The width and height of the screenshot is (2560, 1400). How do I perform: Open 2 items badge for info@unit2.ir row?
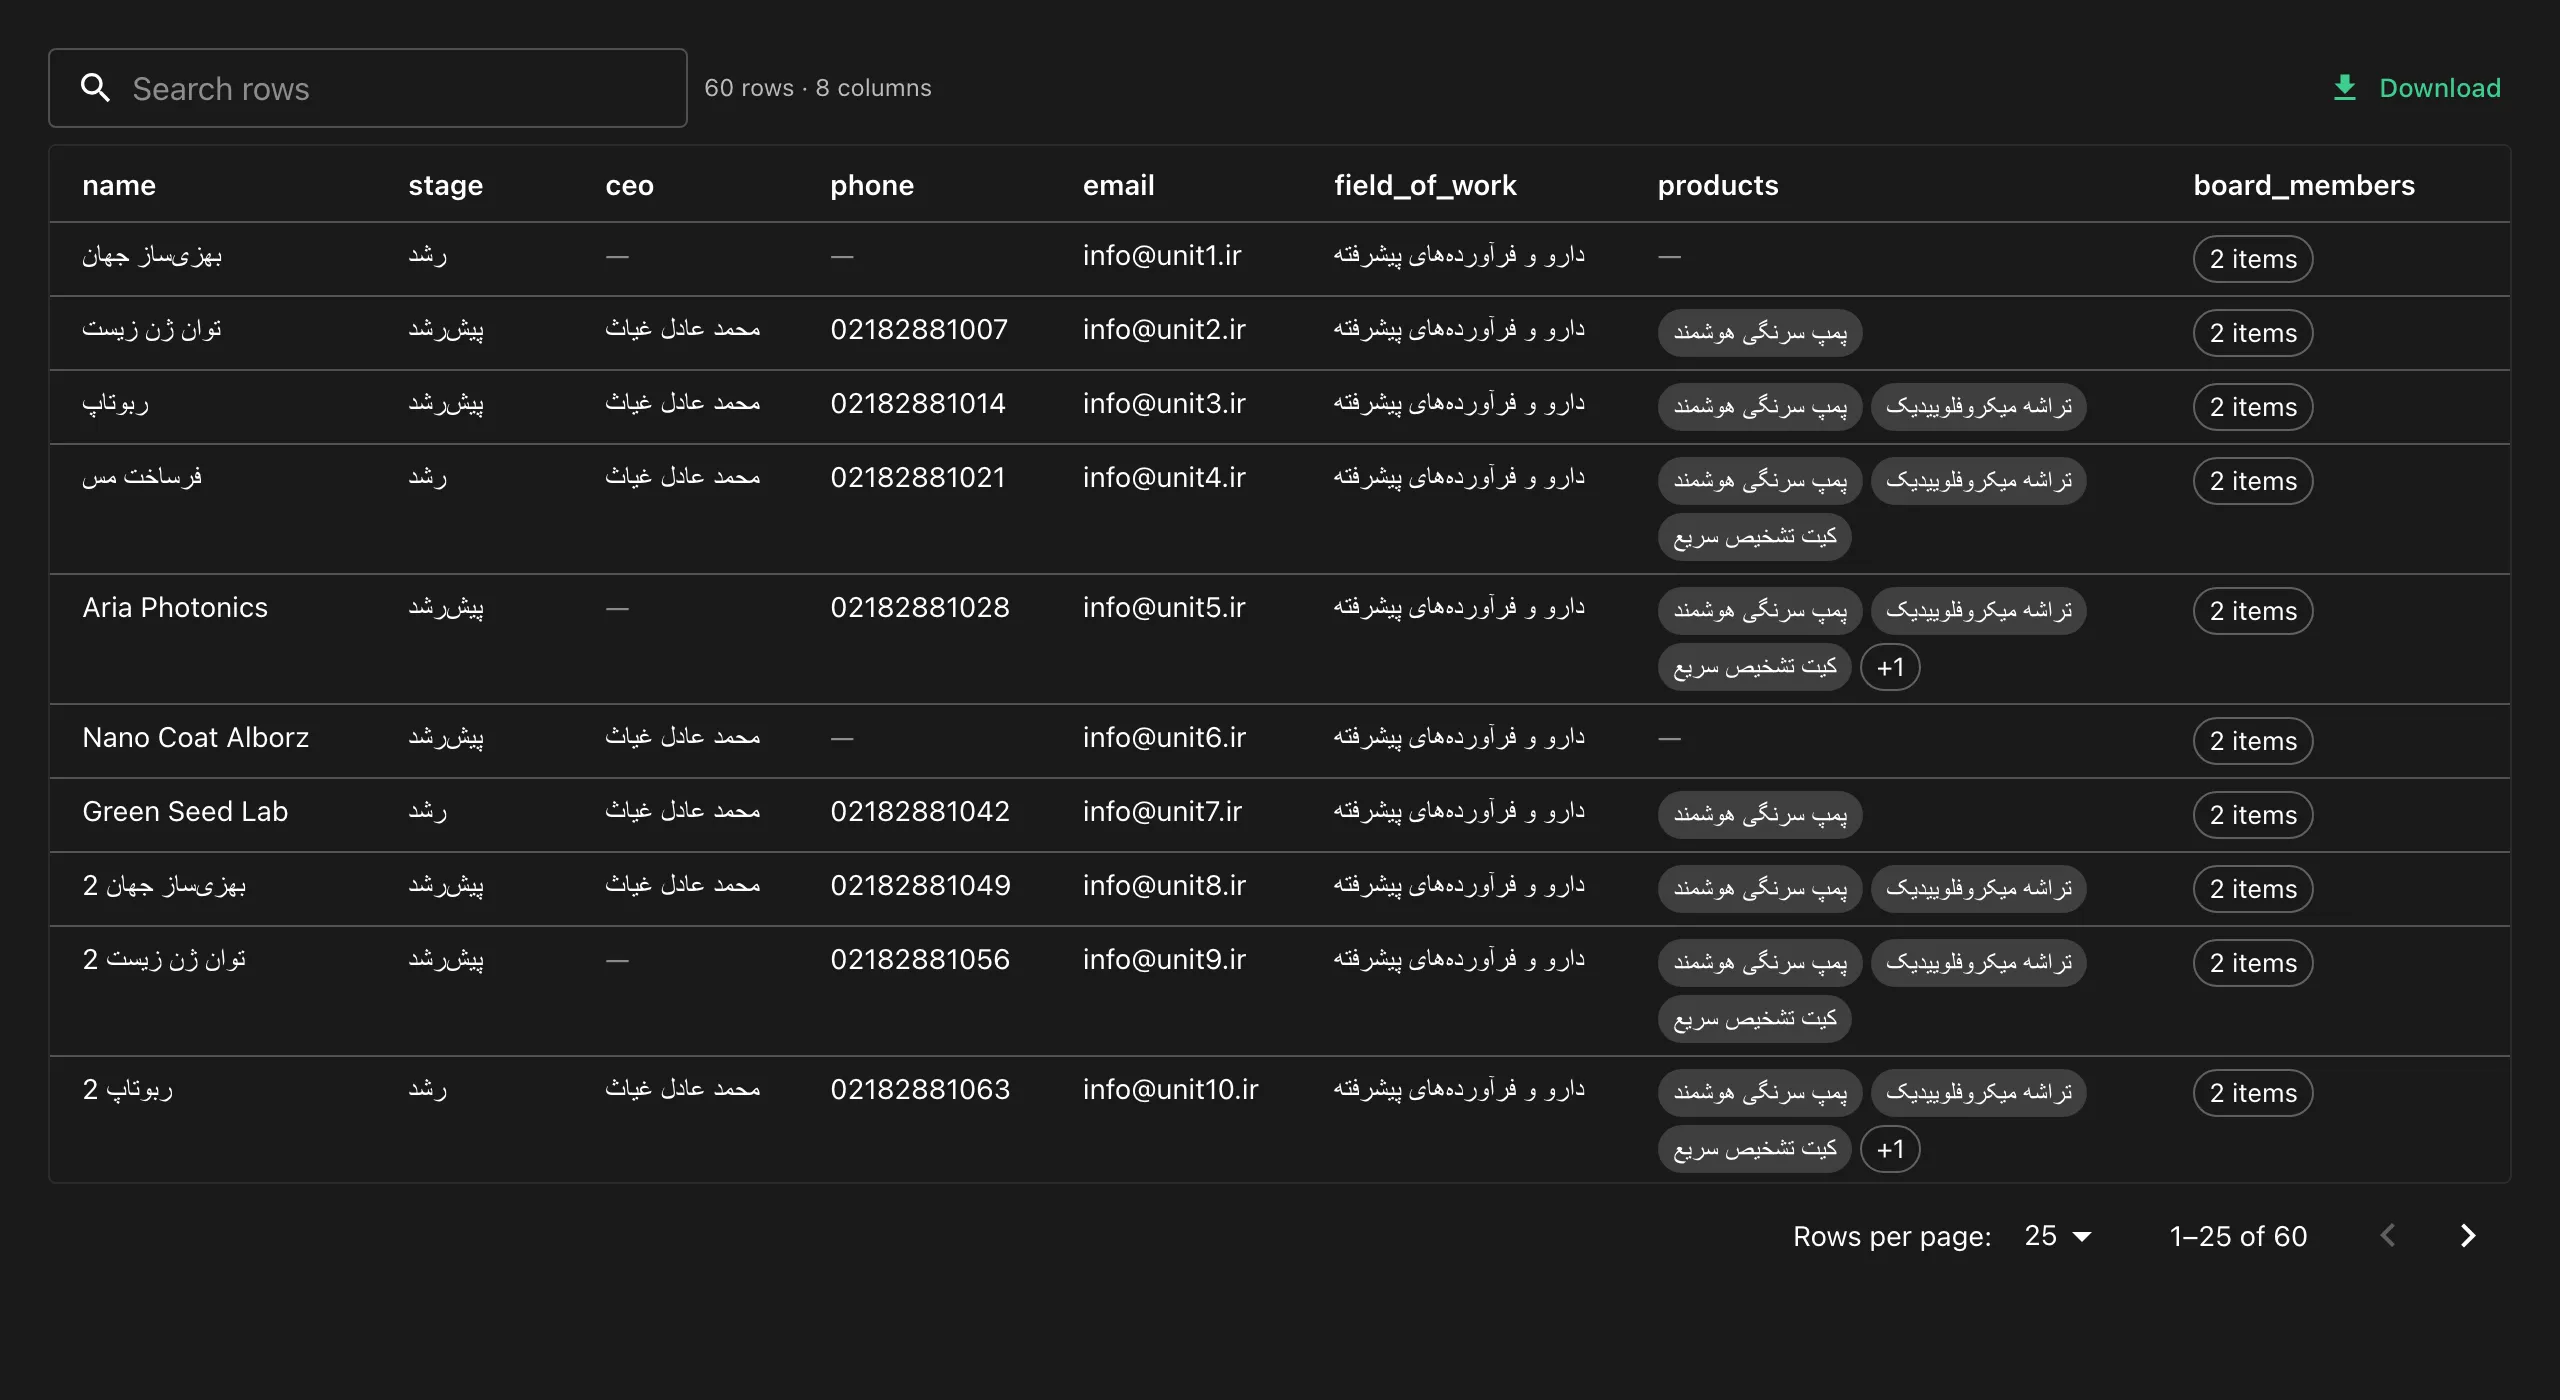[x=2253, y=333]
